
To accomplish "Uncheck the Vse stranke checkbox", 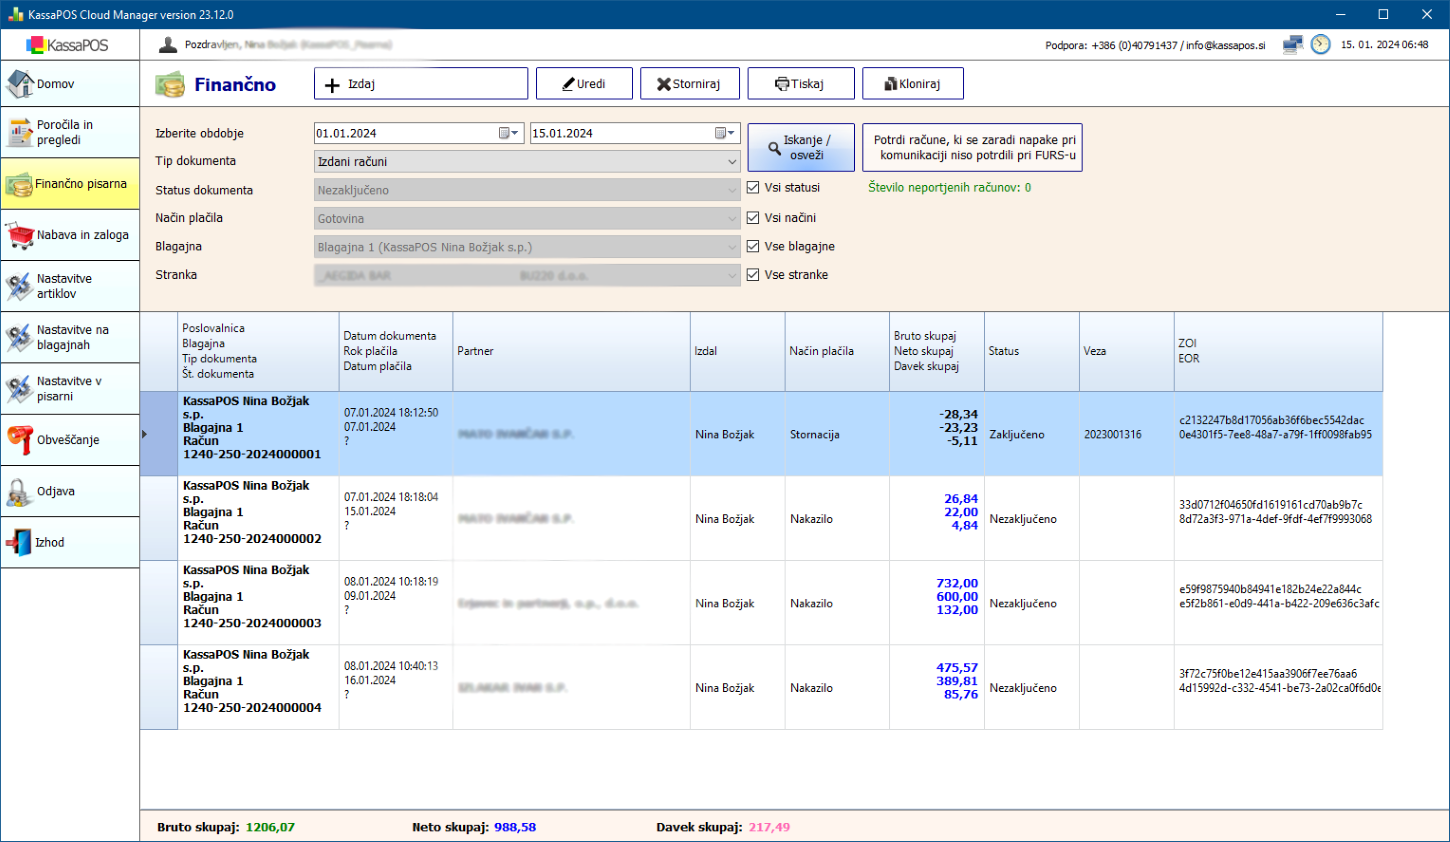I will pyautogui.click(x=754, y=275).
